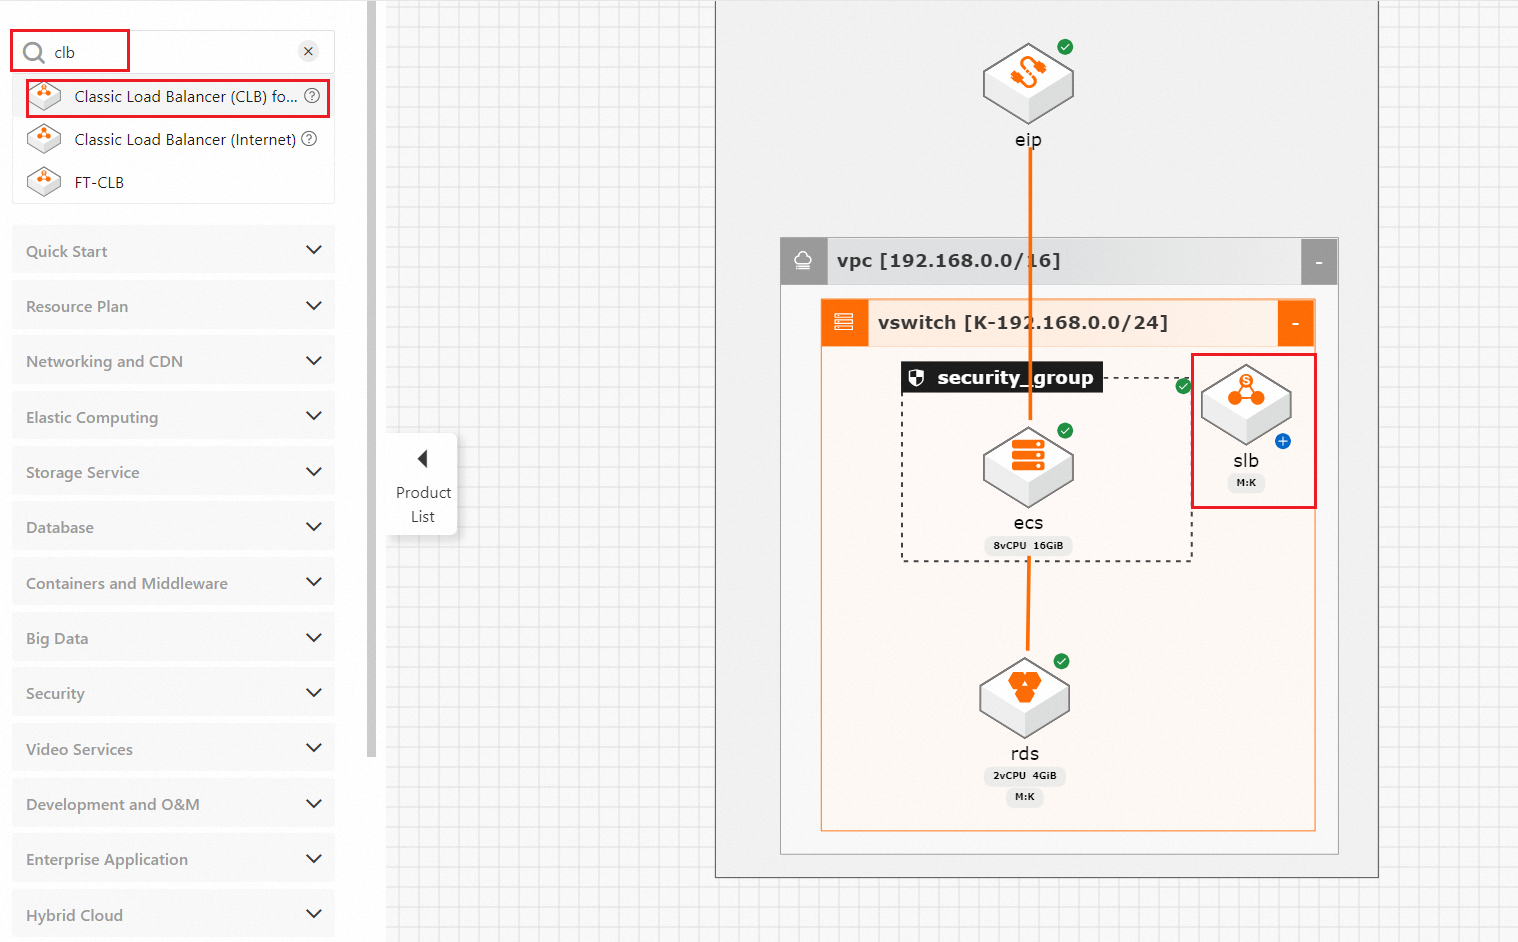Collapse the vswitch container with minus button
Viewport: 1518px width, 942px height.
1295,323
